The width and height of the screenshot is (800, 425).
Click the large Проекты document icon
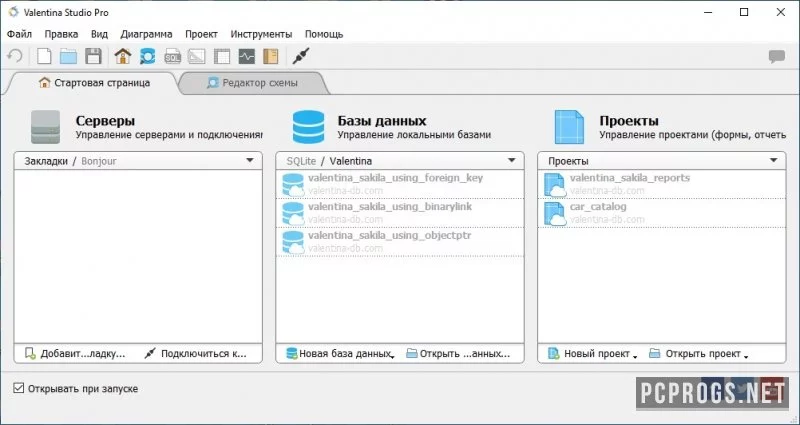coord(569,127)
